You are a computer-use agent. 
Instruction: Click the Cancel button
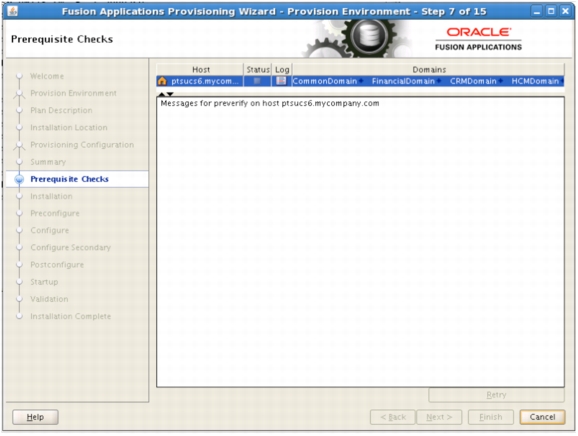pyautogui.click(x=542, y=417)
